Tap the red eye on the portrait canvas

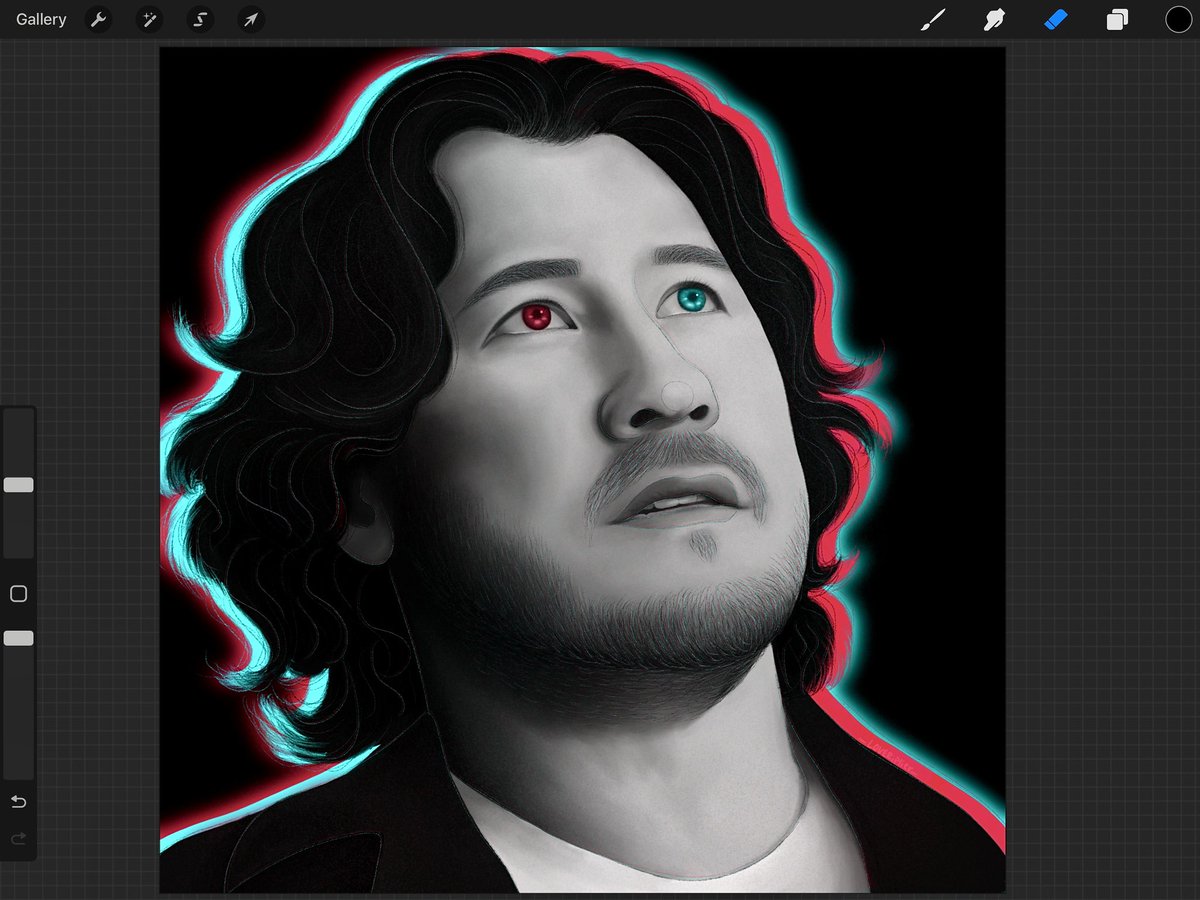[538, 317]
